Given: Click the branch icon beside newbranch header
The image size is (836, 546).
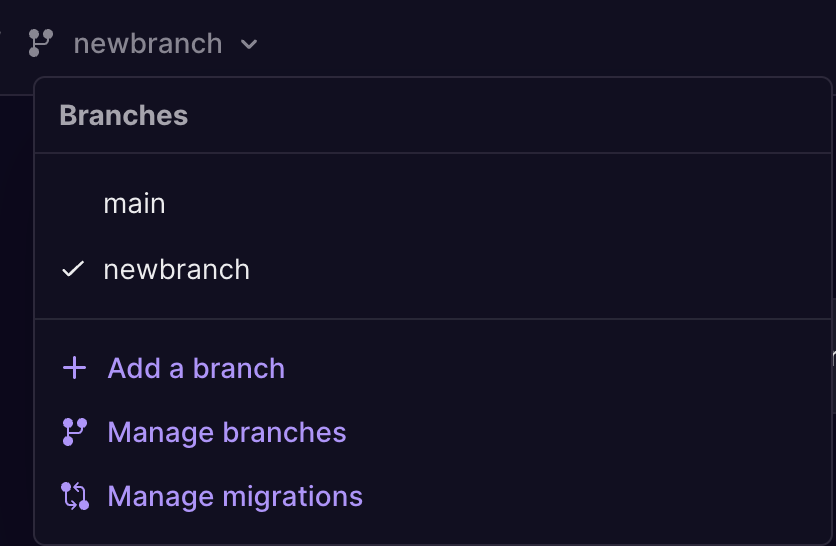Looking at the screenshot, I should pos(40,43).
